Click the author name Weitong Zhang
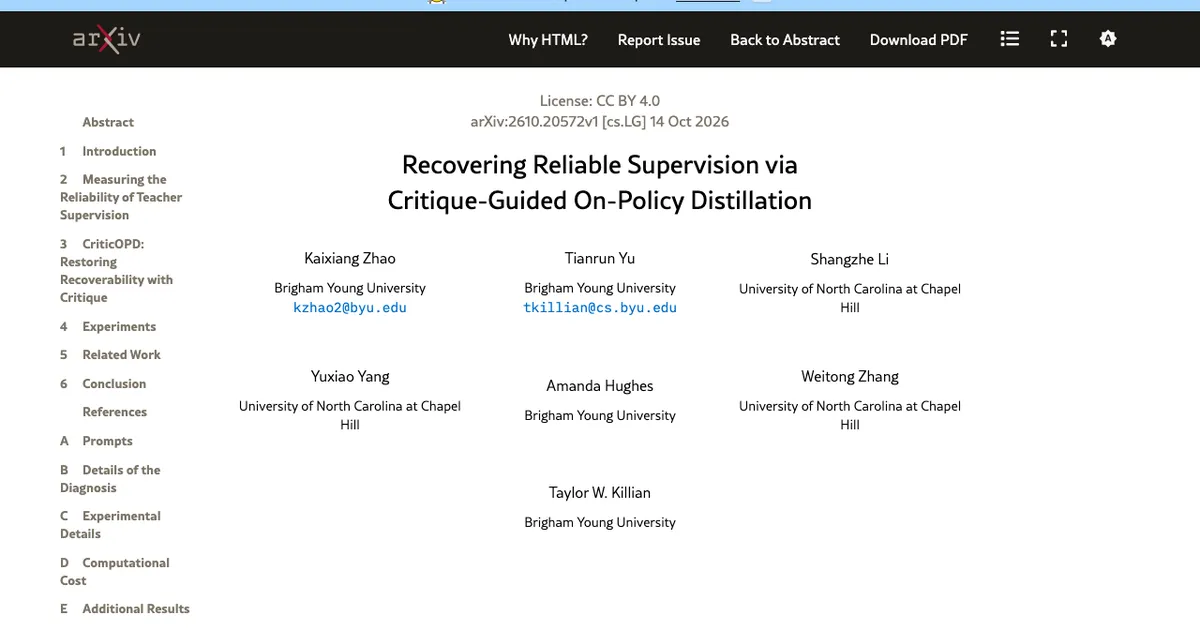The width and height of the screenshot is (1200, 630). click(850, 376)
